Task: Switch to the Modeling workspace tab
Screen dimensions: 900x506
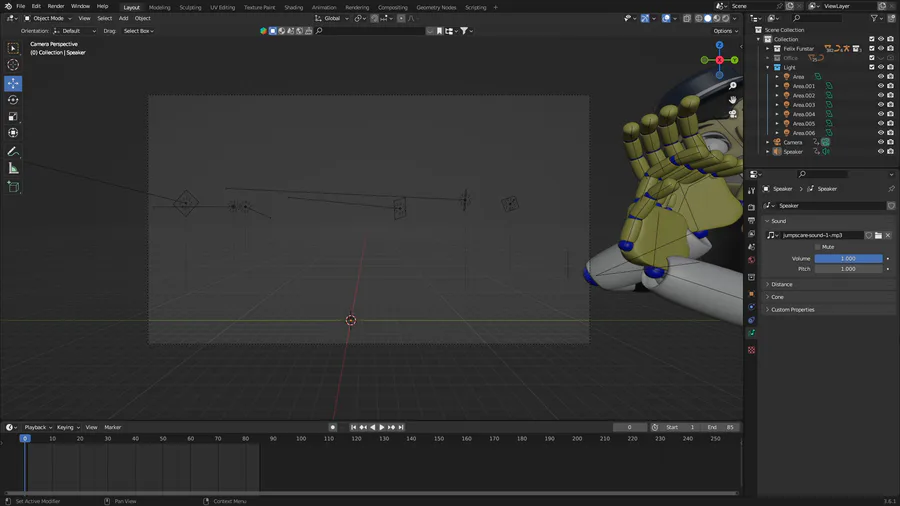Action: tap(160, 7)
